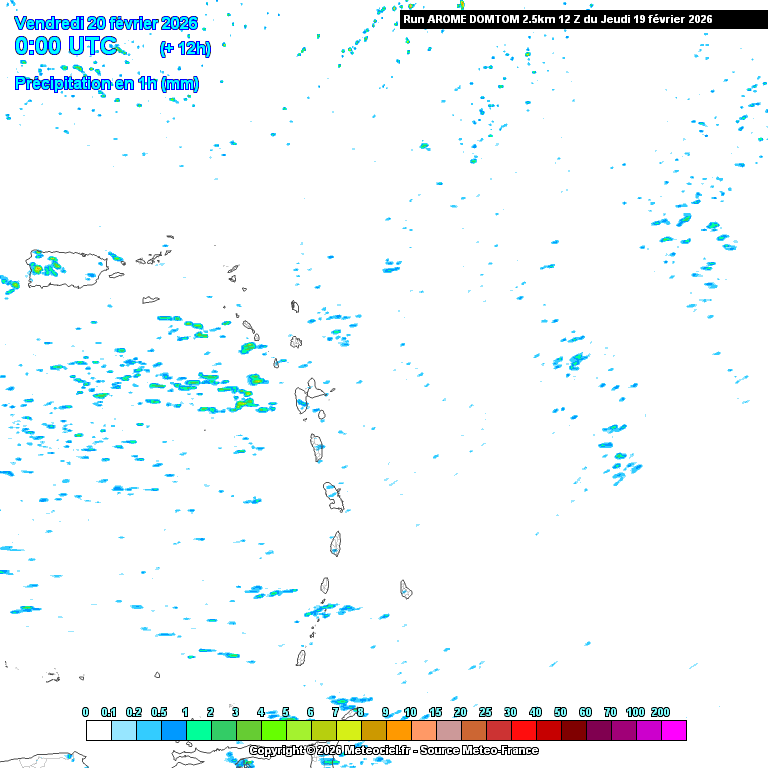Click the white 0 mm legend swatch
Screen dimensions: 768x768
[98, 730]
